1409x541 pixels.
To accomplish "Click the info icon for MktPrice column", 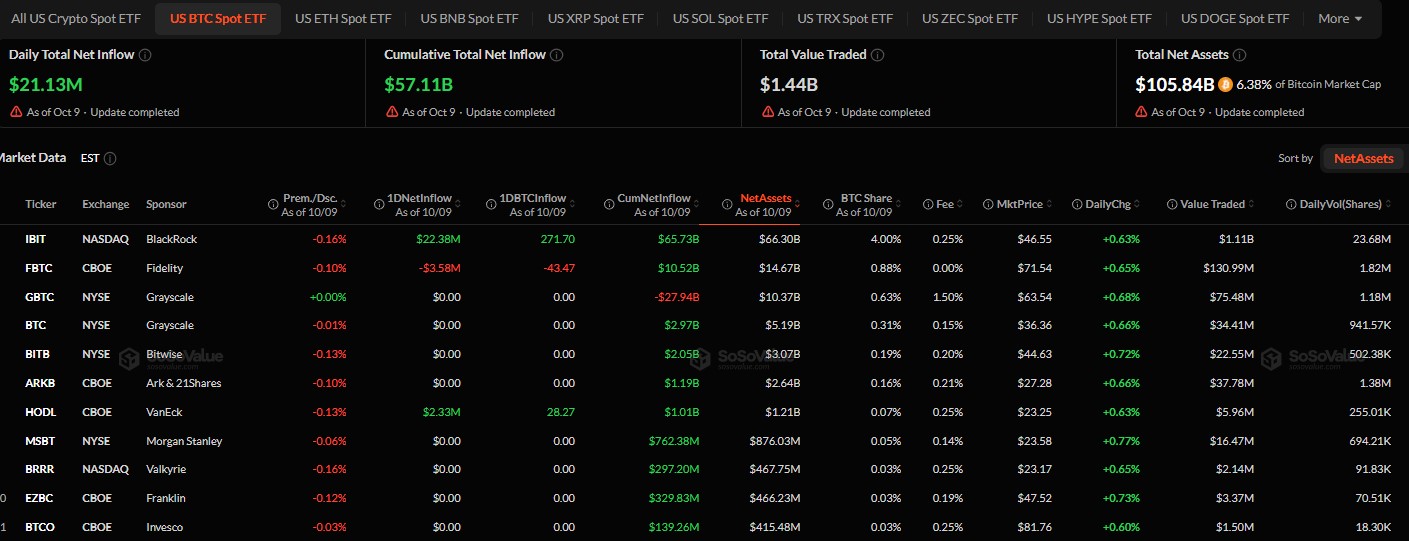I will [988, 204].
